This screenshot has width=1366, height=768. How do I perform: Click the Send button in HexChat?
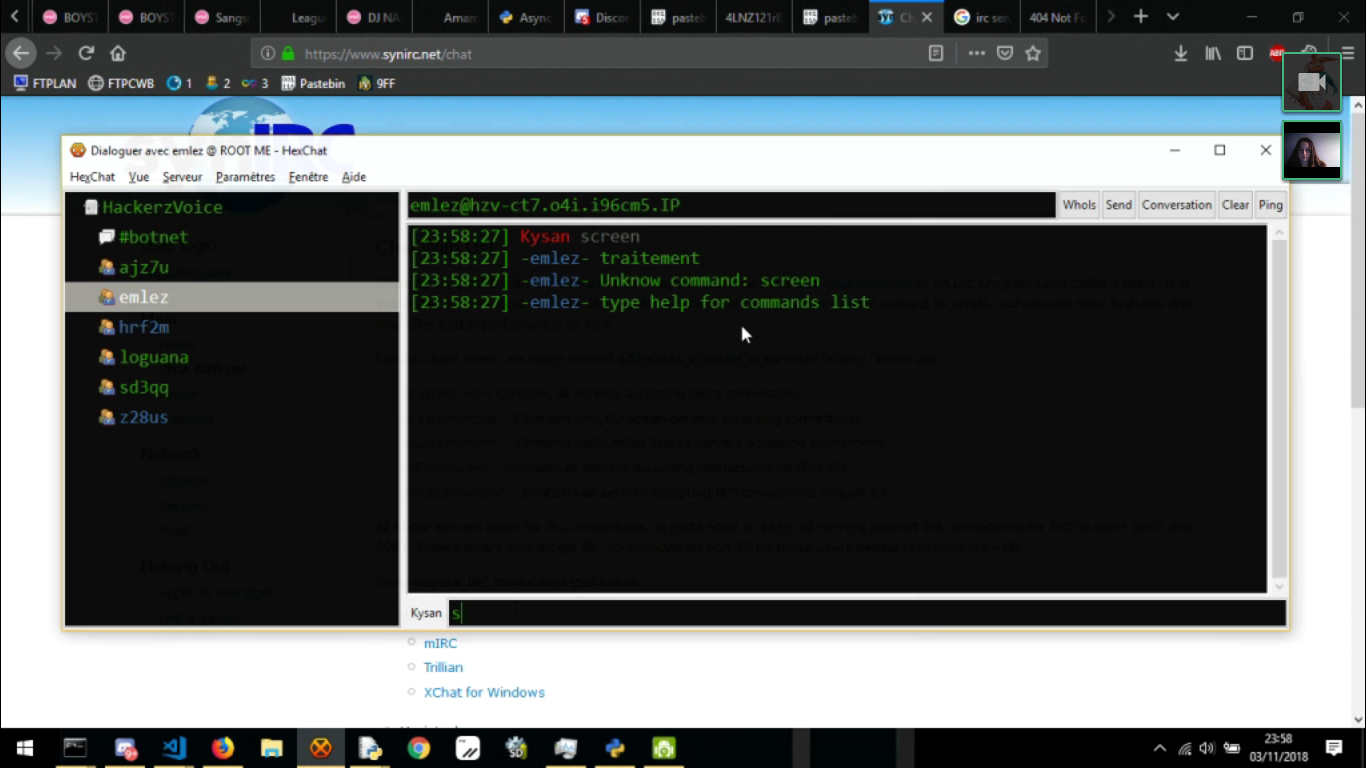pos(1119,205)
